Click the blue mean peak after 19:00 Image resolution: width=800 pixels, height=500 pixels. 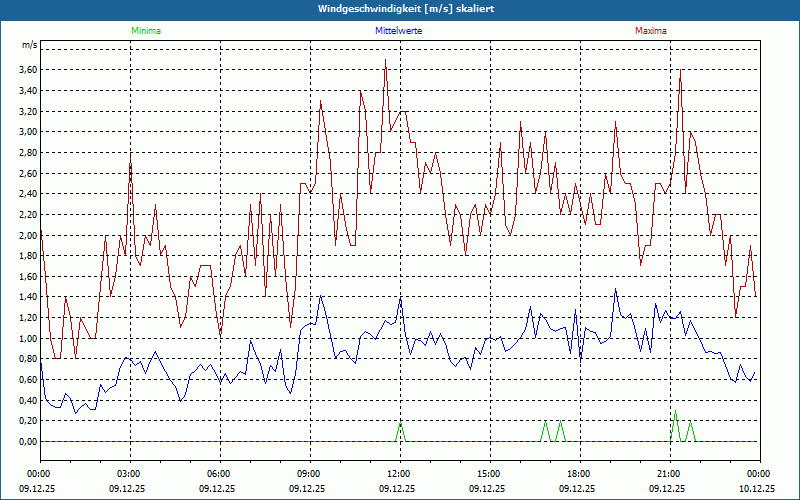tap(616, 289)
